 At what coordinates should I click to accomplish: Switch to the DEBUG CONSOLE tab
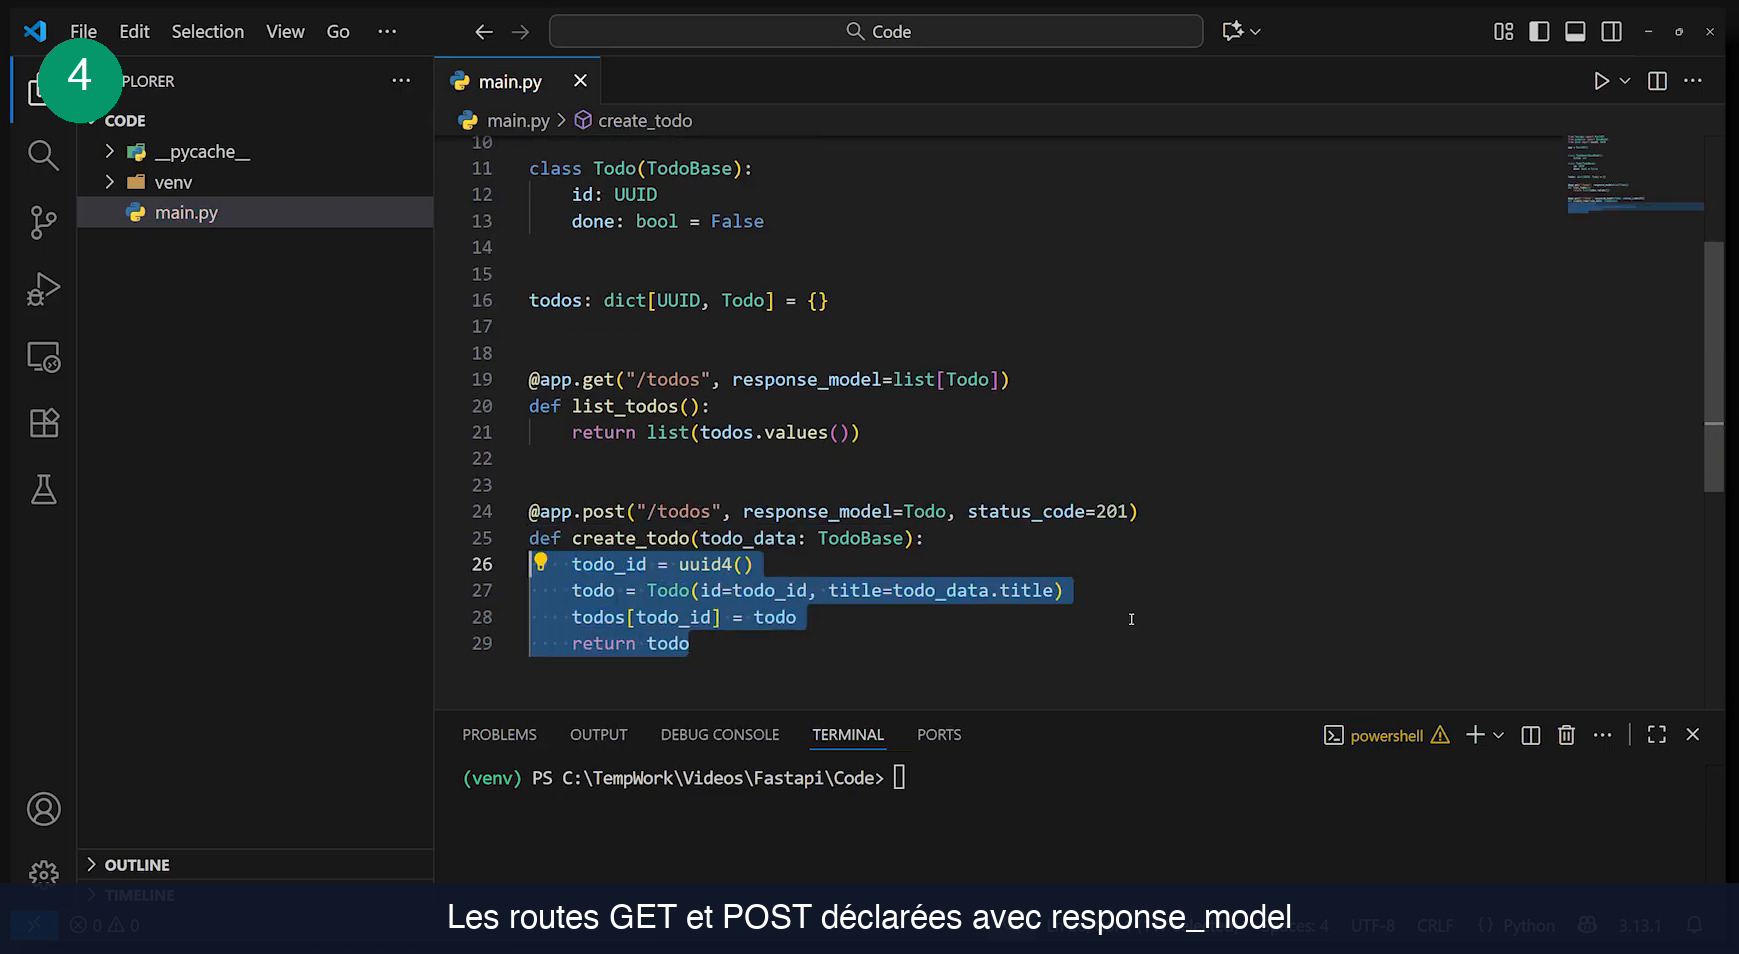(720, 735)
